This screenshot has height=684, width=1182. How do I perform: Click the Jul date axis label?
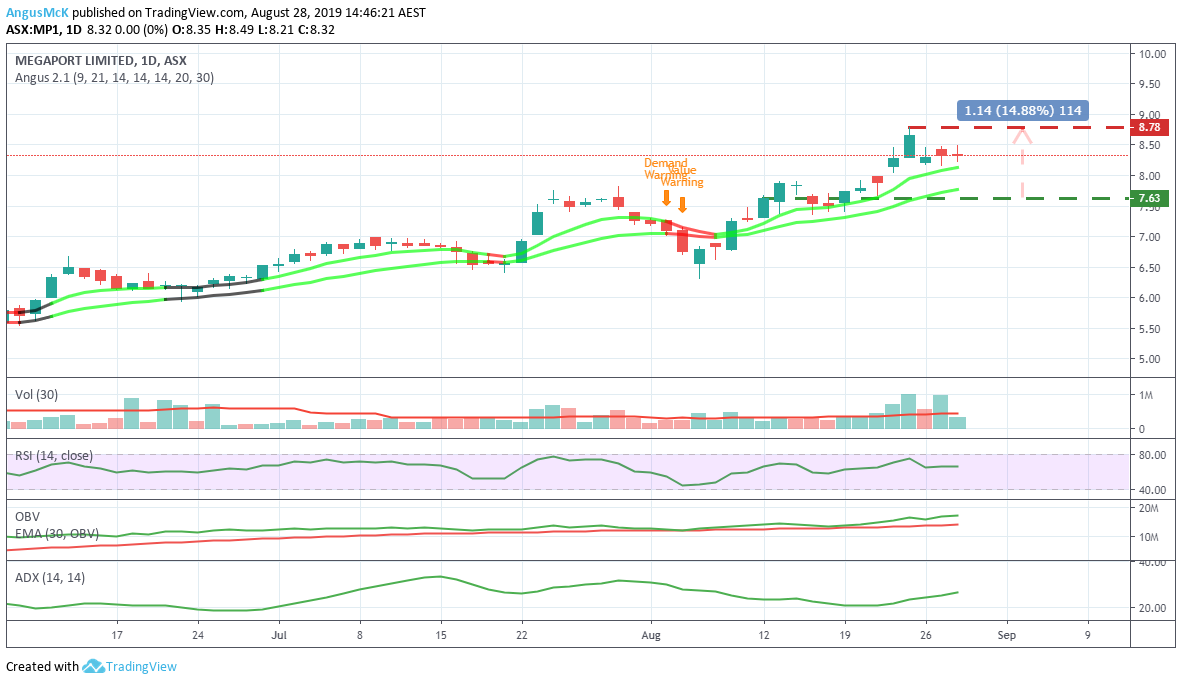tap(279, 635)
